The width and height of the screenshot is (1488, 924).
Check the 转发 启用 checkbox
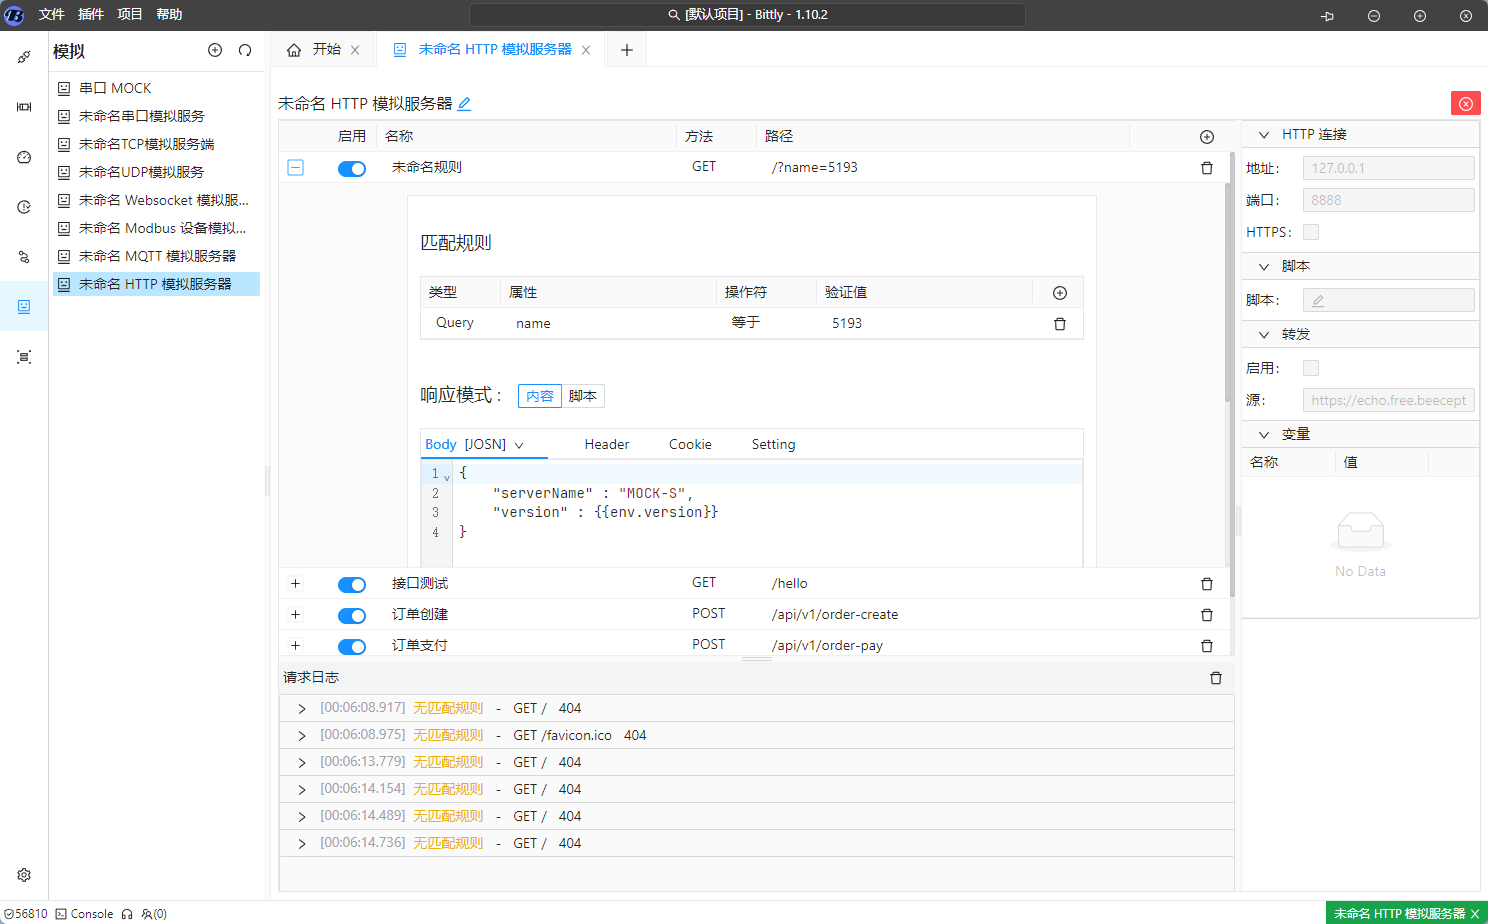click(x=1311, y=368)
